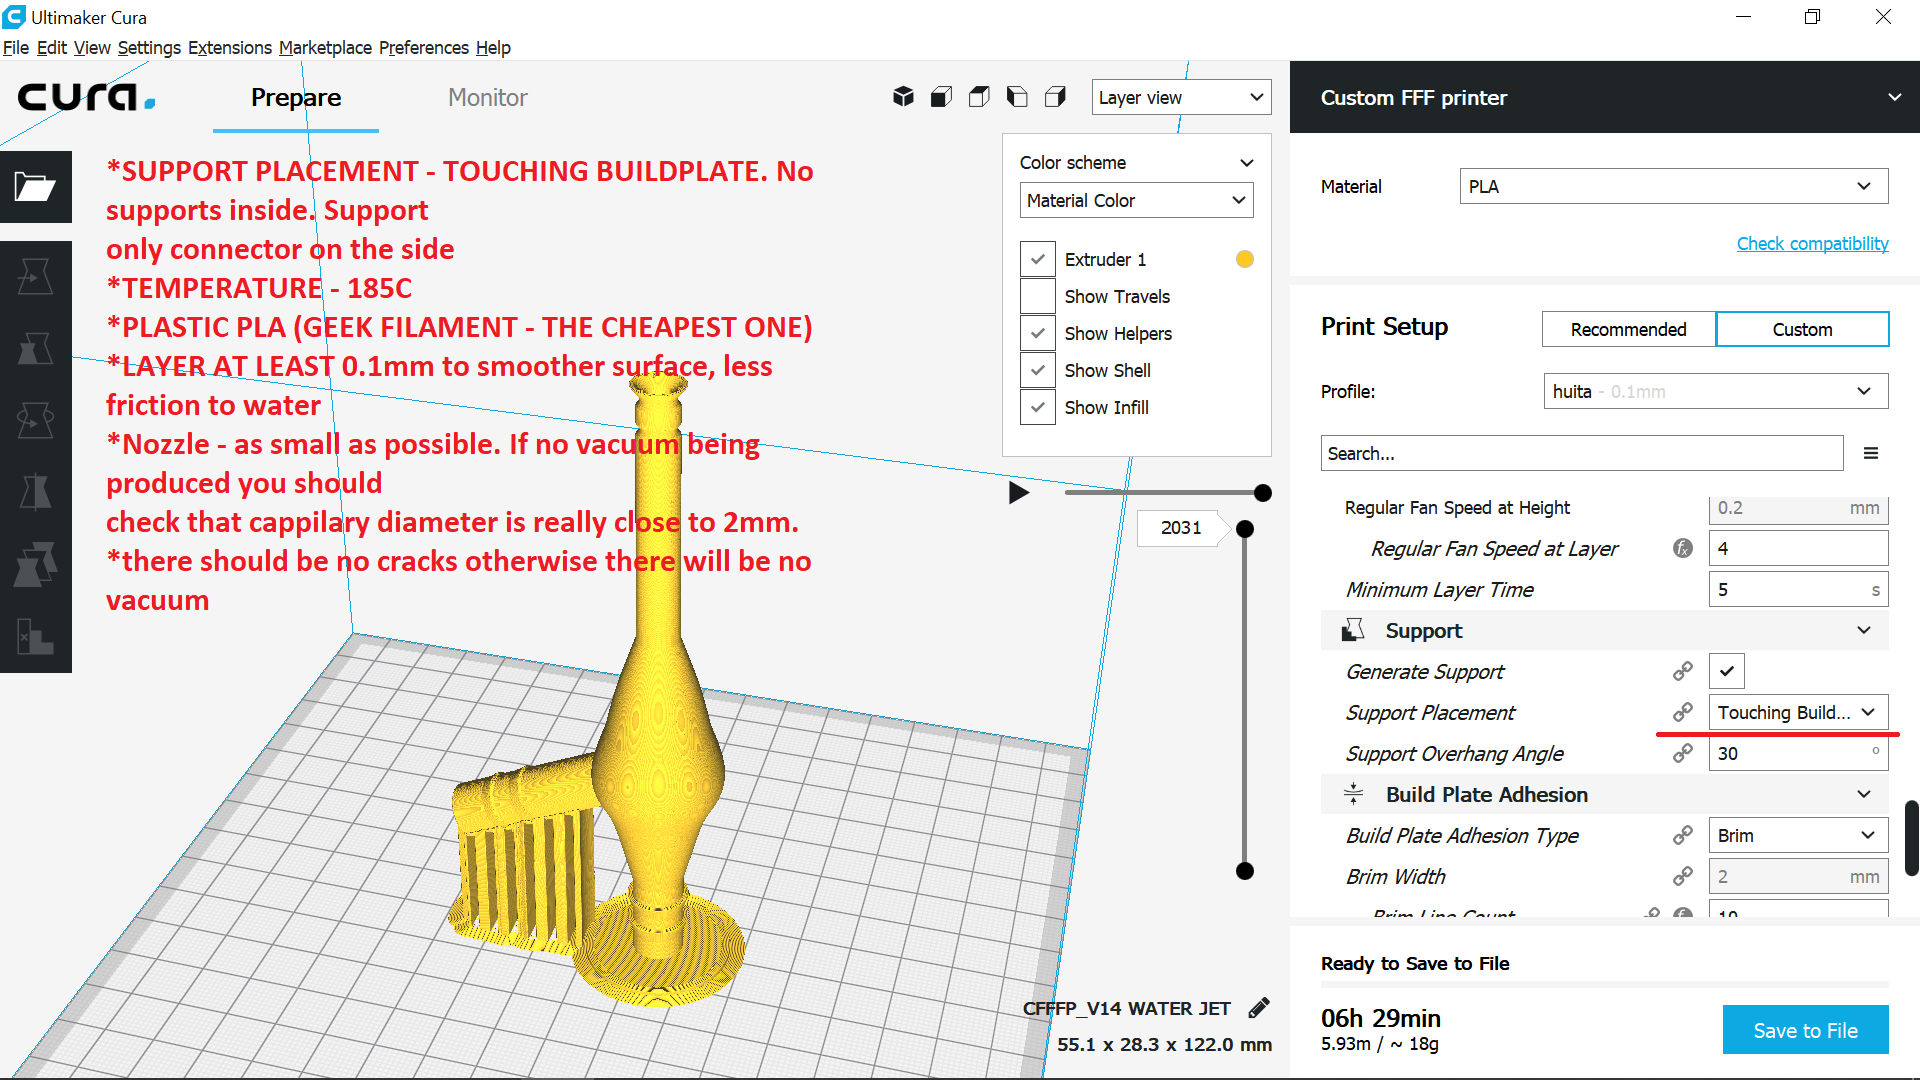Screen dimensions: 1920x1080
Task: Click Support Overhang Angle value field
Action: [1799, 753]
